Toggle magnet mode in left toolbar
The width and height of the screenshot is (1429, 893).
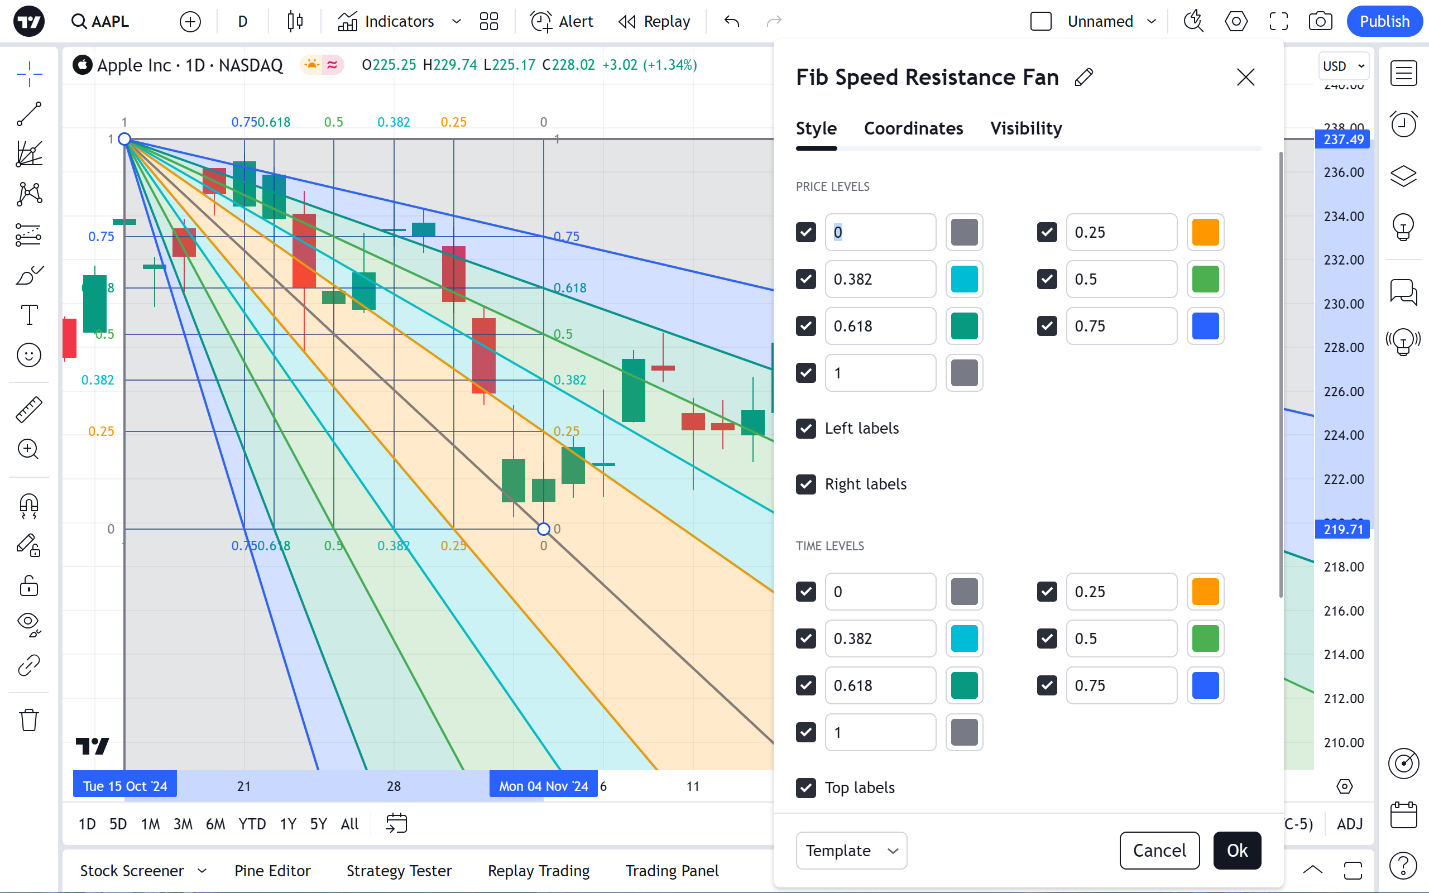(29, 505)
